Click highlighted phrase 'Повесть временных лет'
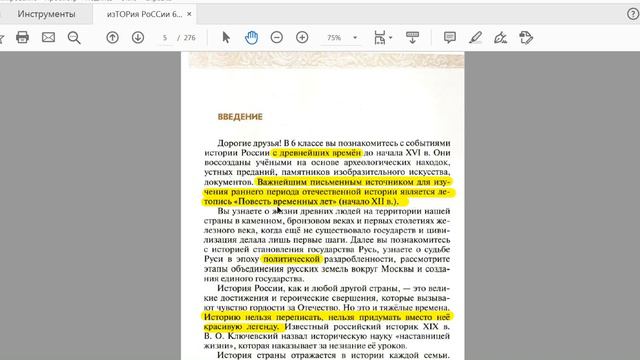This screenshot has height=360, width=640. tap(287, 202)
